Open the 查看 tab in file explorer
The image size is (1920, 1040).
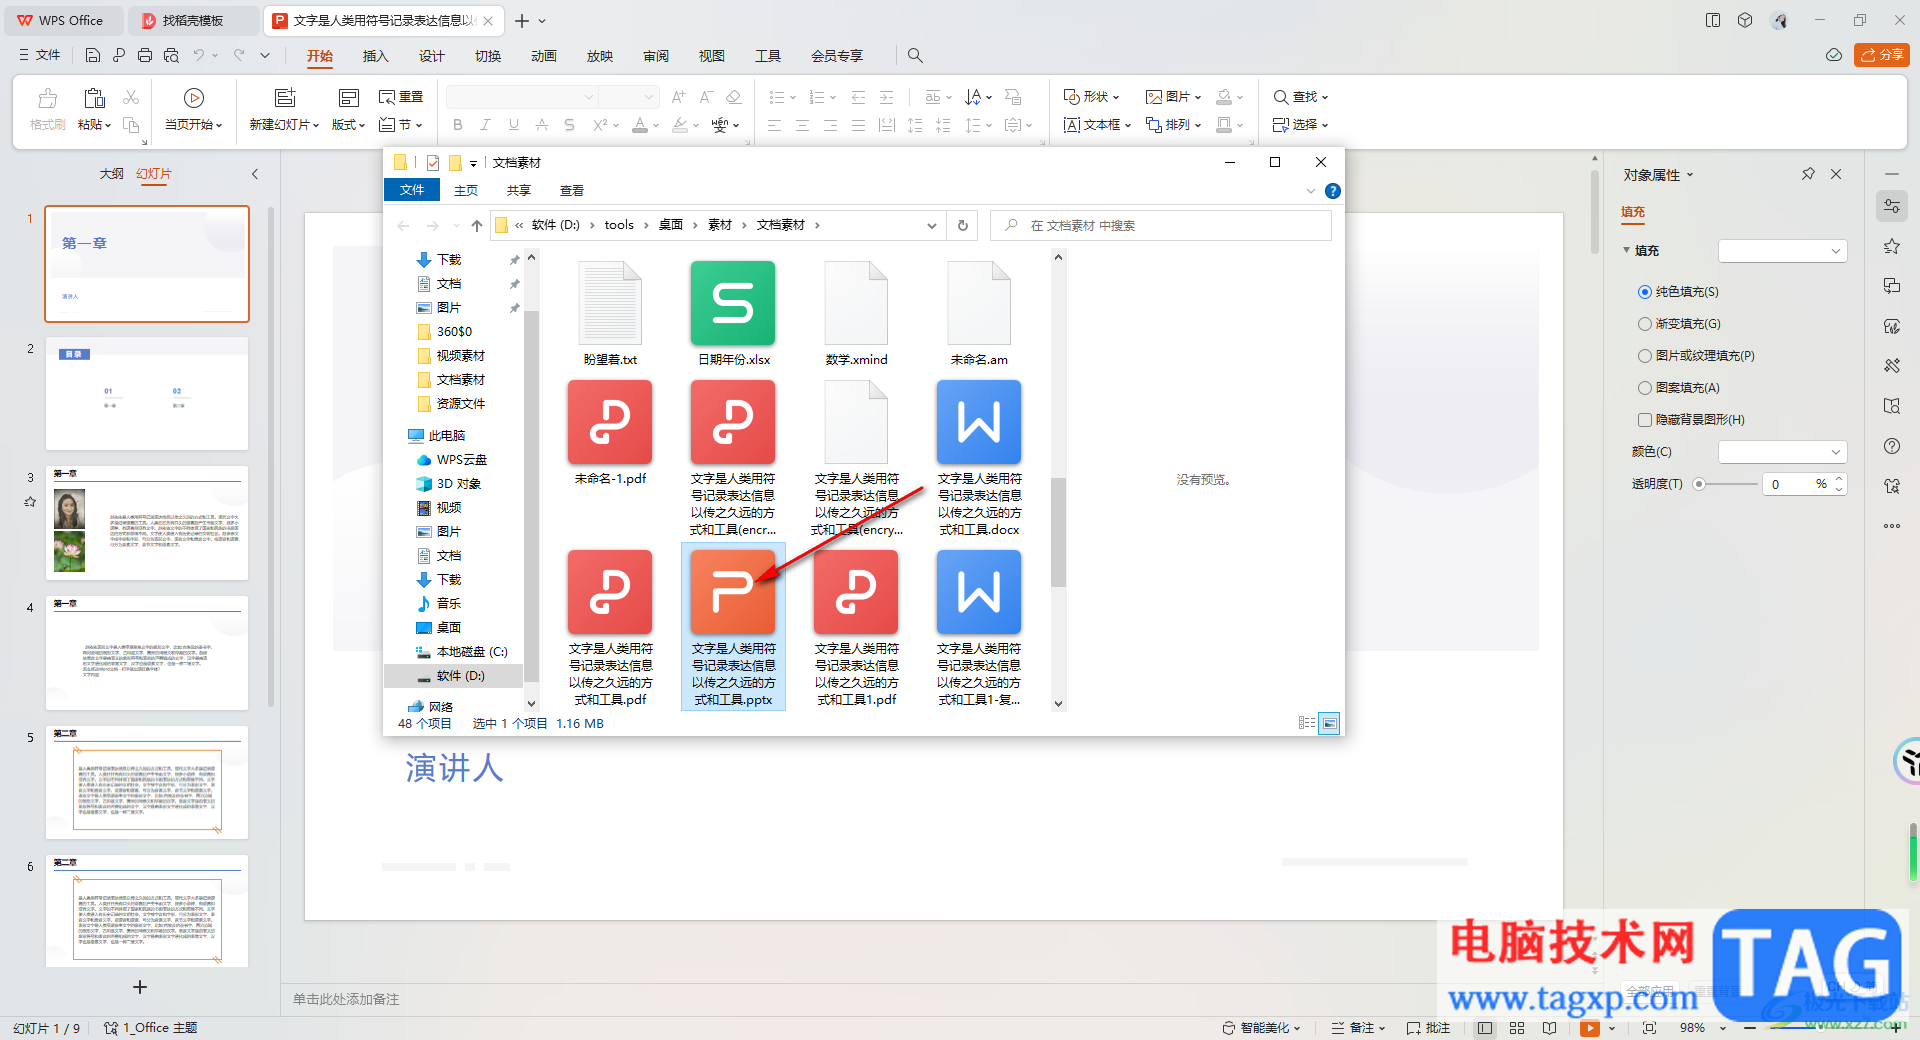pyautogui.click(x=571, y=191)
